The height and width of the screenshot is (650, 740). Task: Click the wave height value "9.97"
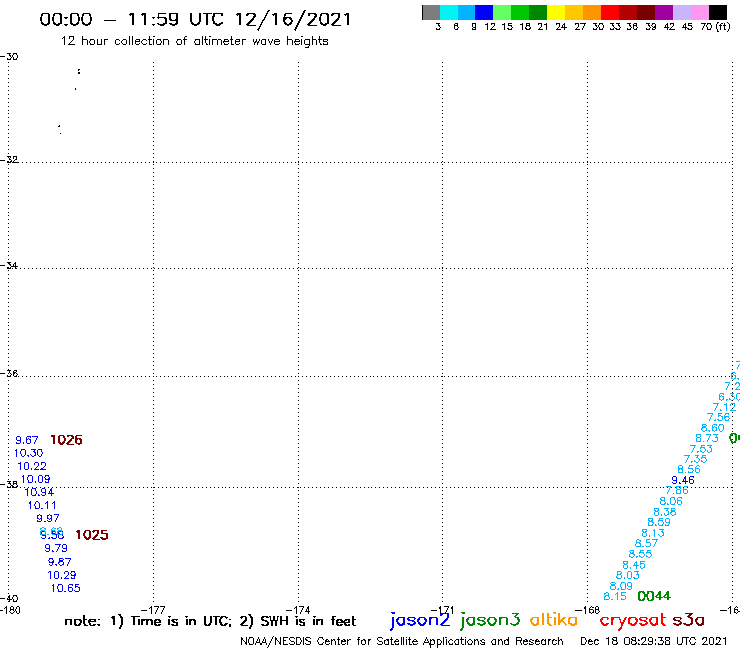[x=48, y=518]
